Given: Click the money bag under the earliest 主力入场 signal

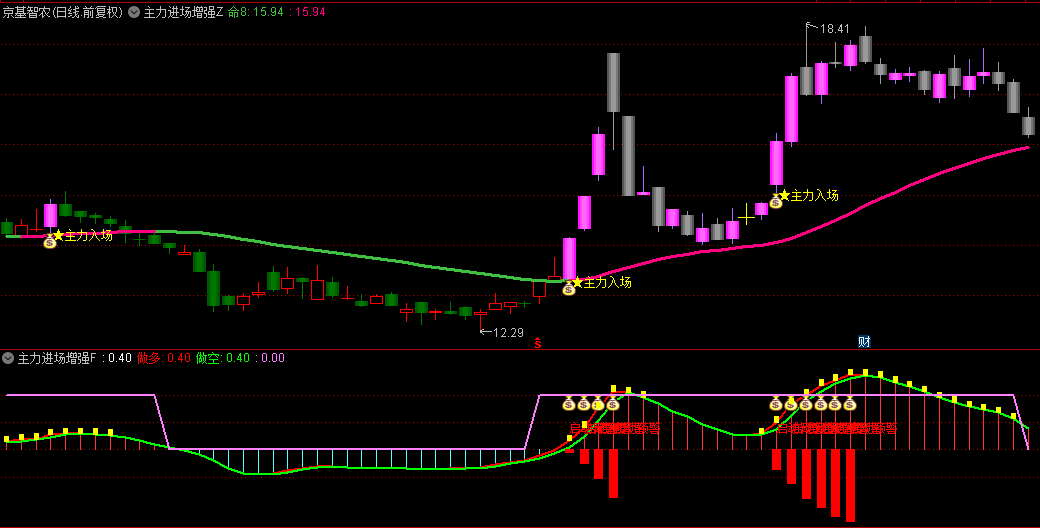Looking at the screenshot, I should (50, 242).
